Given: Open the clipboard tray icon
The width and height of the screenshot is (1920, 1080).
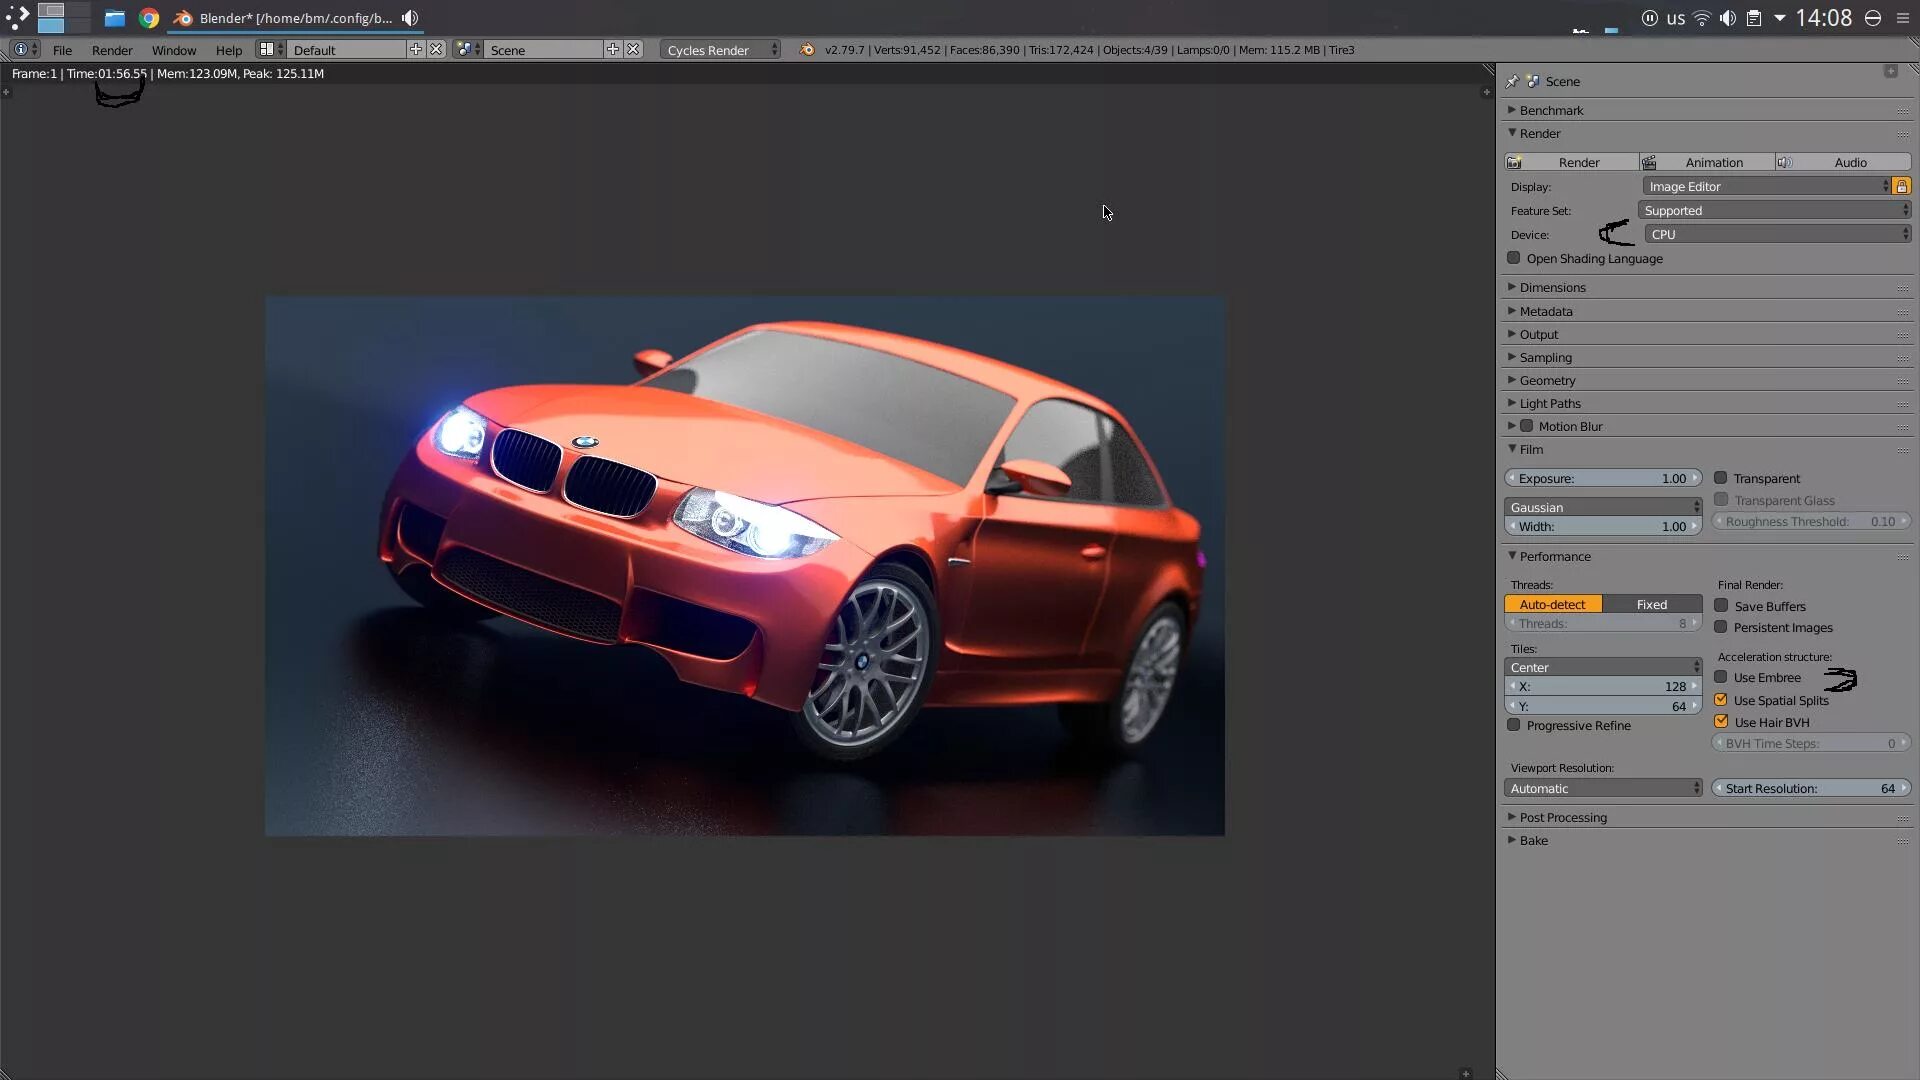Looking at the screenshot, I should pos(1754,18).
